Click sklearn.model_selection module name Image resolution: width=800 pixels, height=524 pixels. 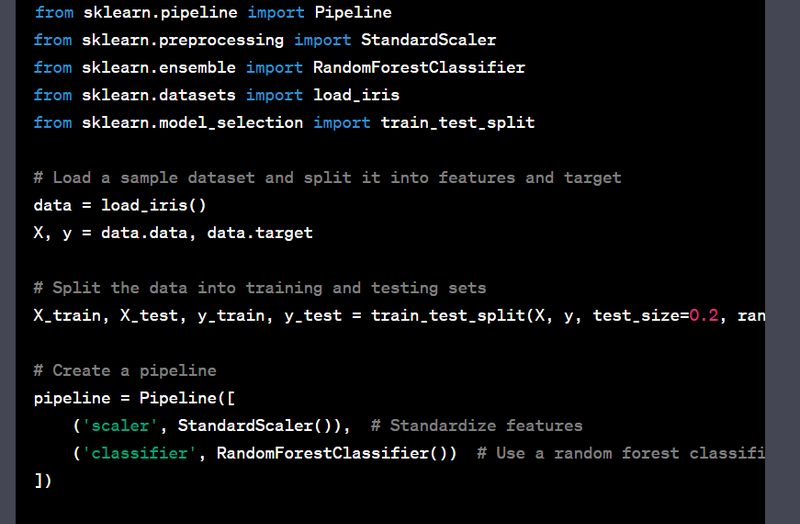pyautogui.click(x=192, y=122)
